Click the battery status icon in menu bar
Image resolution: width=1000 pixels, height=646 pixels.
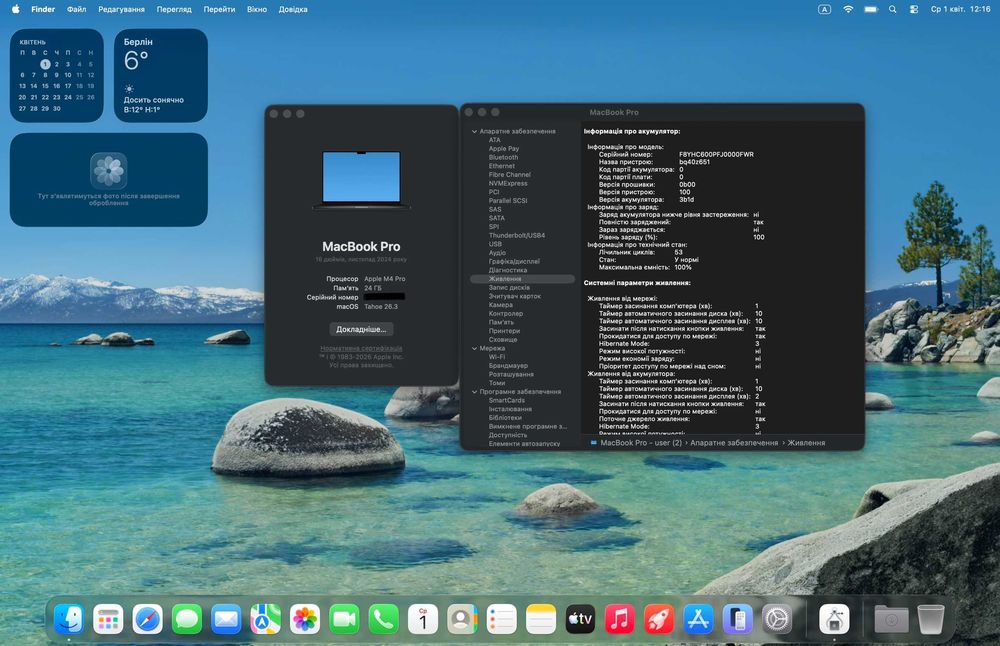(871, 9)
